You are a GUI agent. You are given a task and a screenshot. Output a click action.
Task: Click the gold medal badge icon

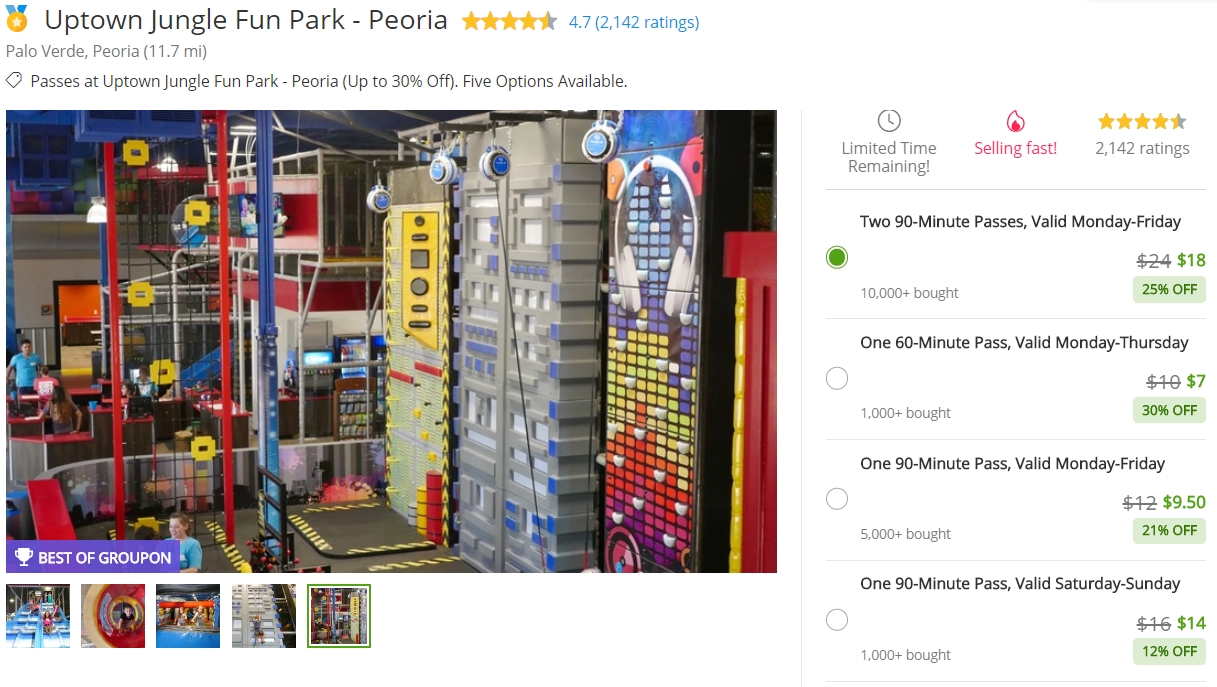pos(17,18)
